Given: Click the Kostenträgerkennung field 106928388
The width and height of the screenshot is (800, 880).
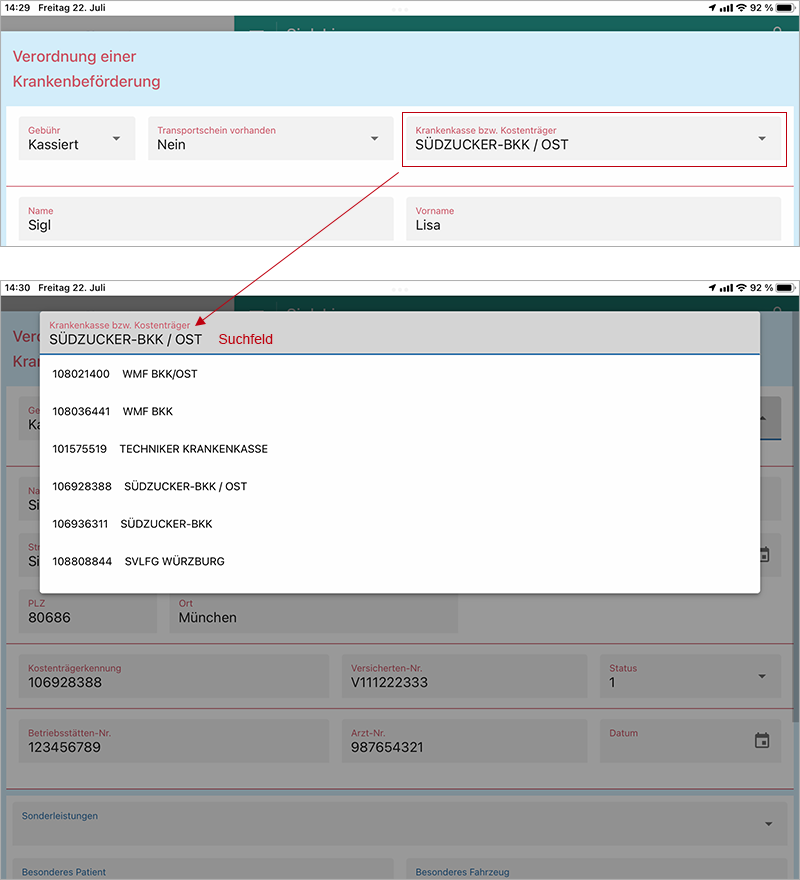Looking at the screenshot, I should tap(173, 676).
